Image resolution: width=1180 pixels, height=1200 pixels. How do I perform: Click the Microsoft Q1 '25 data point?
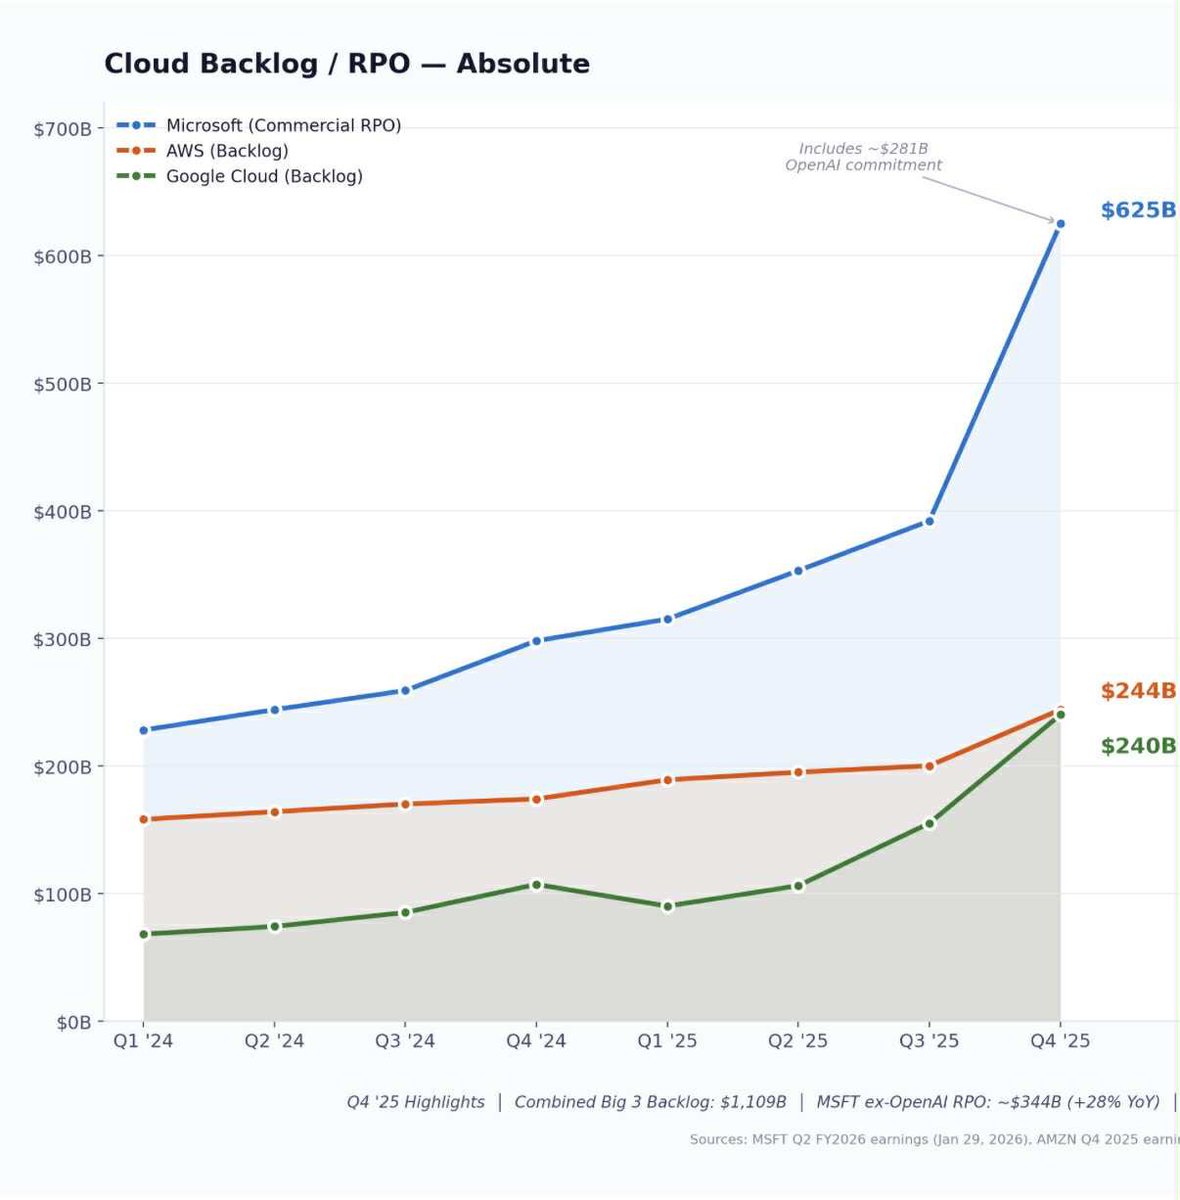point(667,619)
